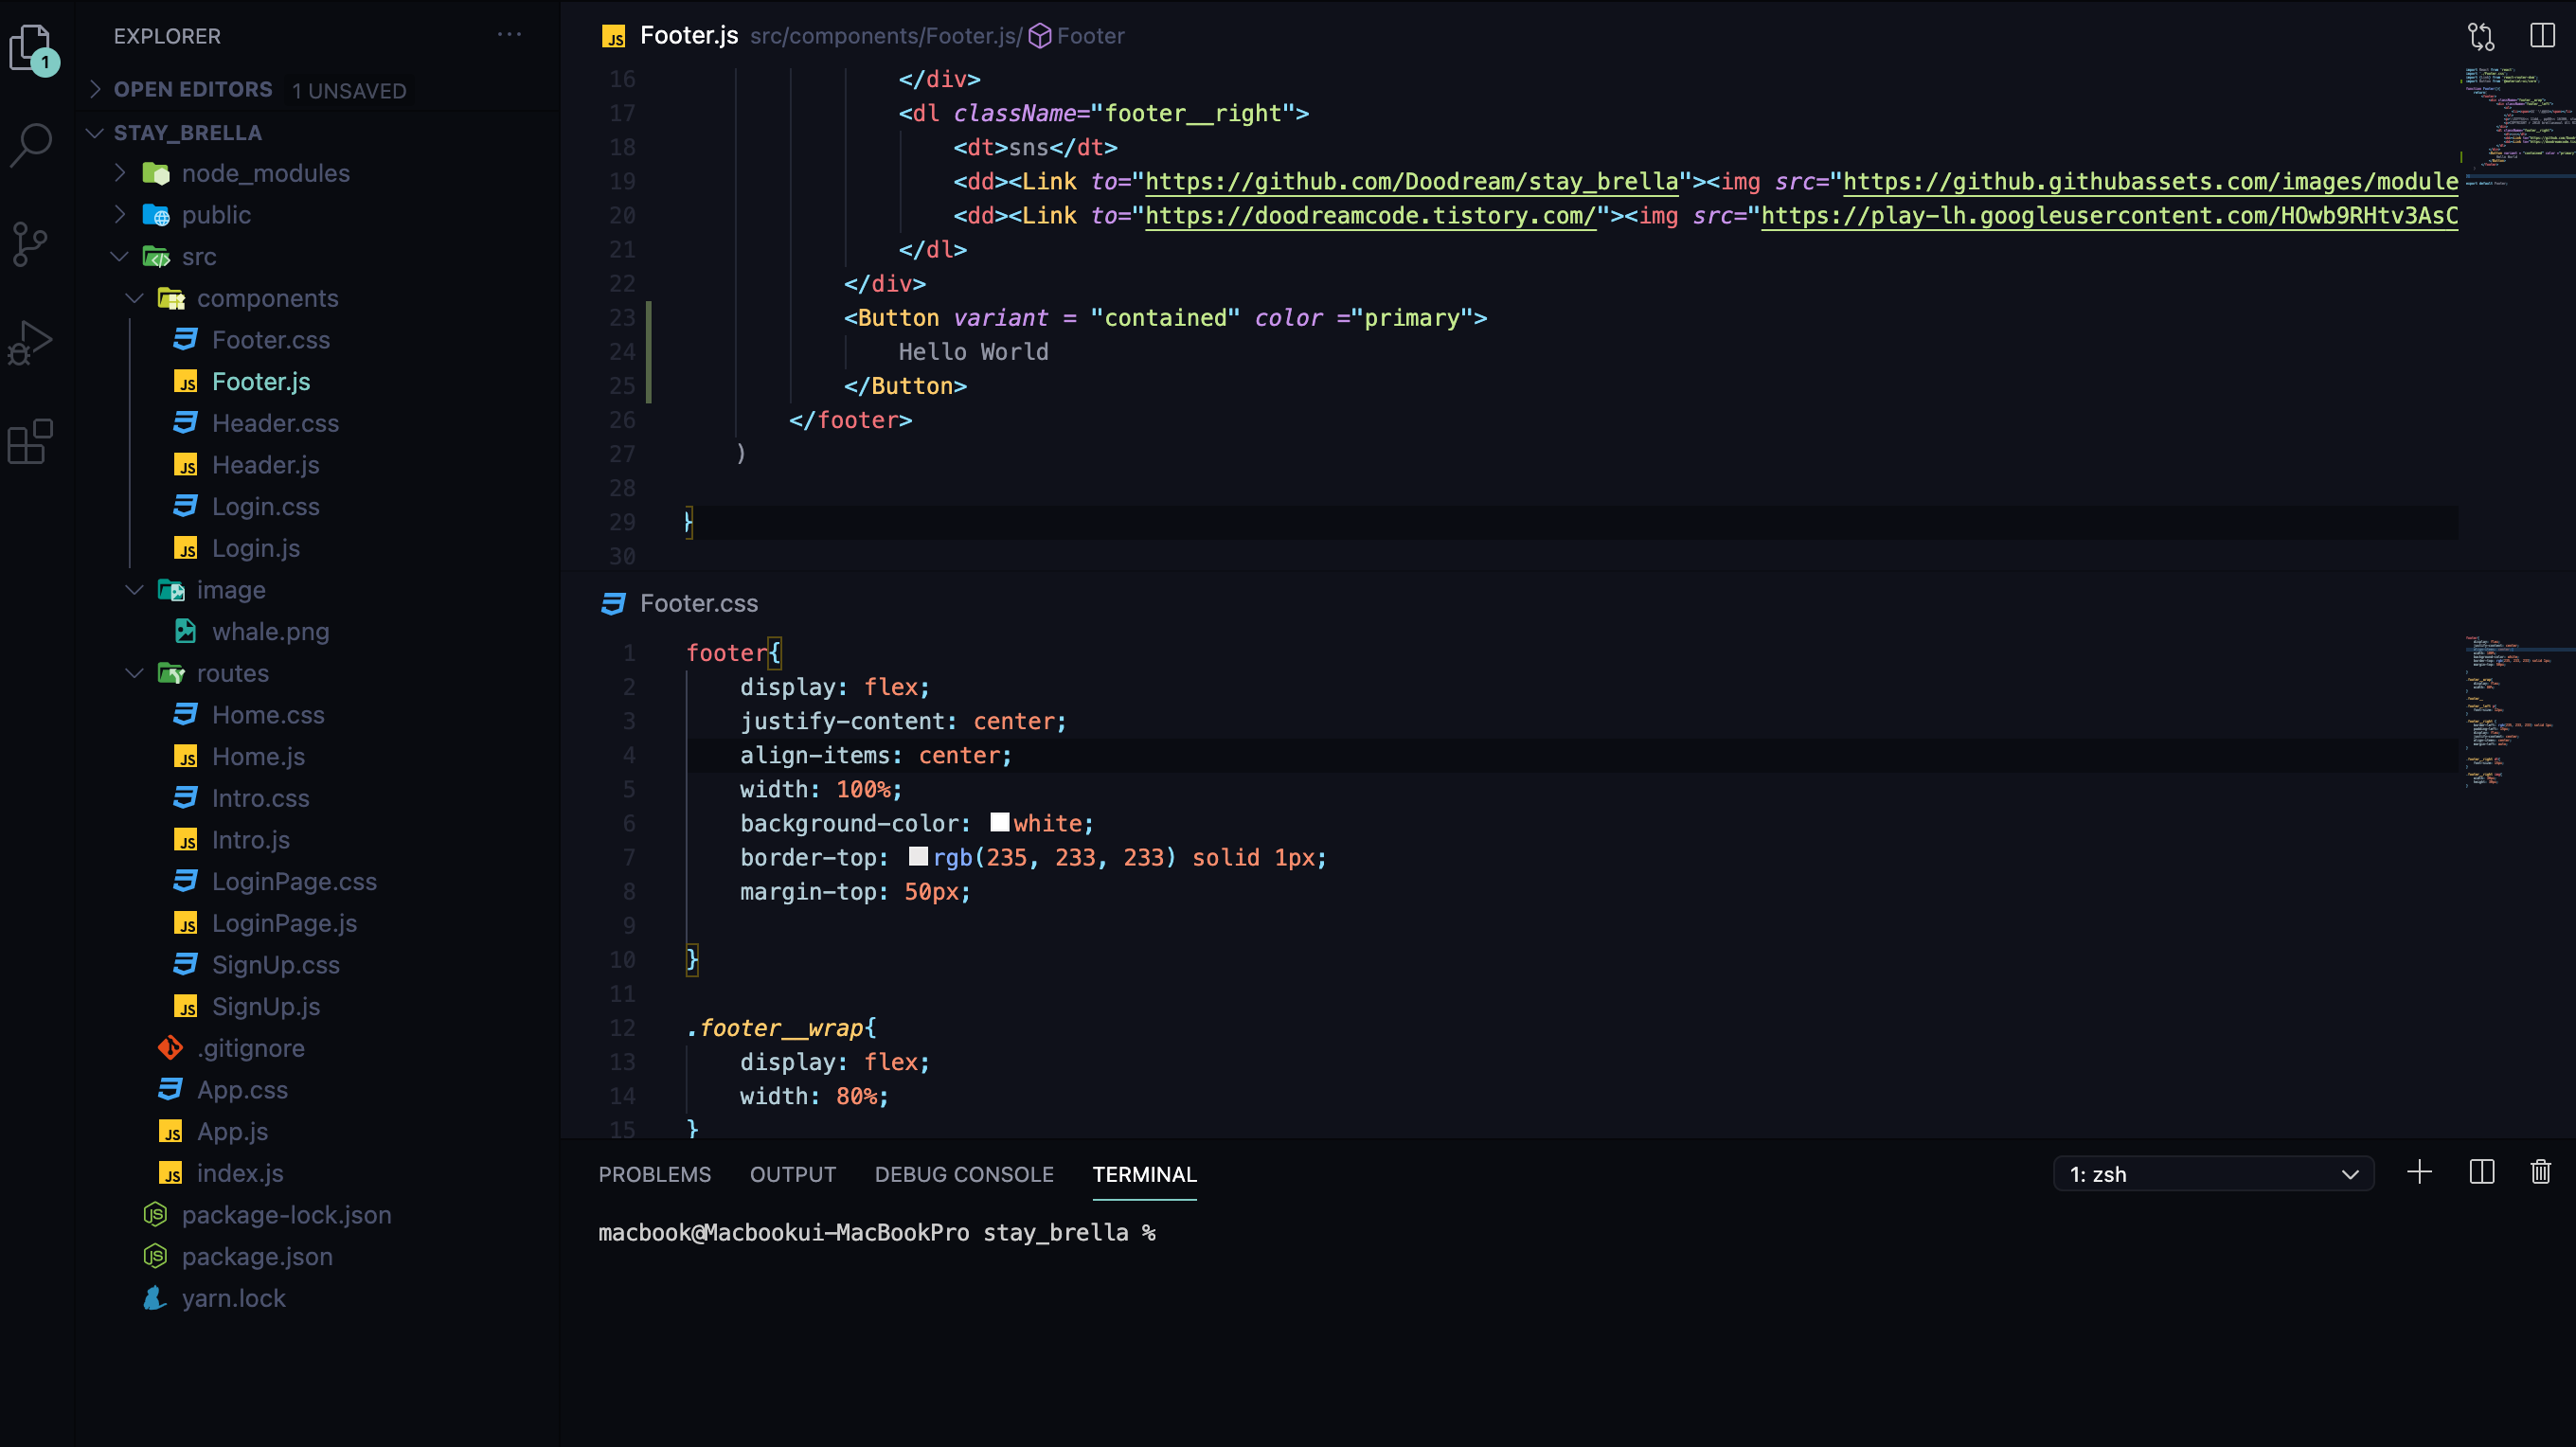Switch to the DEBUG CONSOLE tab

pos(964,1174)
